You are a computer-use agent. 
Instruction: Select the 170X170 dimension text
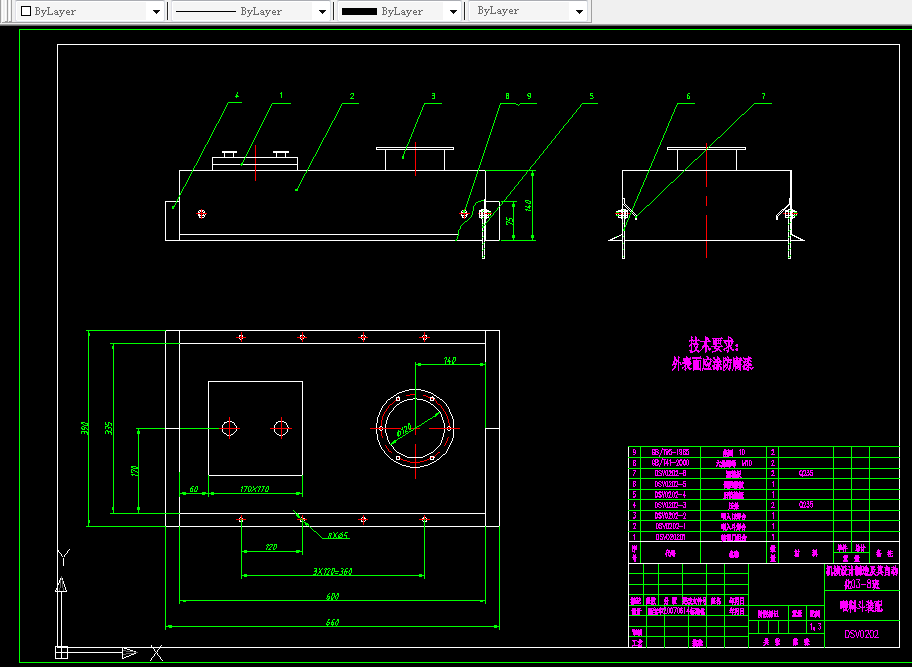pos(255,489)
